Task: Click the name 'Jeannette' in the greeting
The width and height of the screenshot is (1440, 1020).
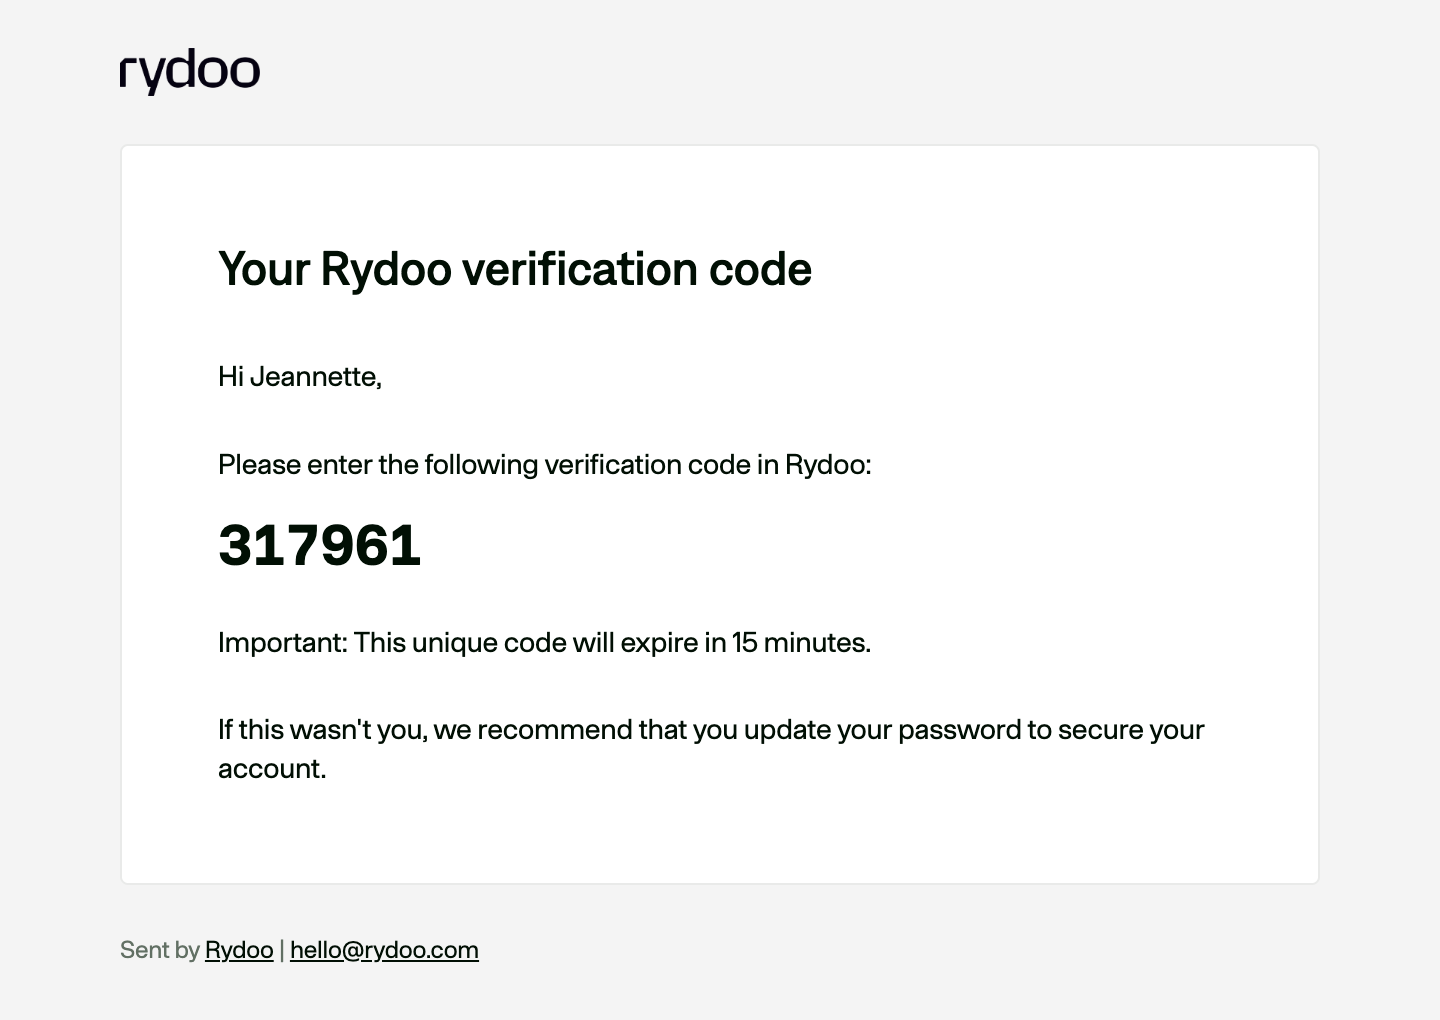Action: coord(313,377)
